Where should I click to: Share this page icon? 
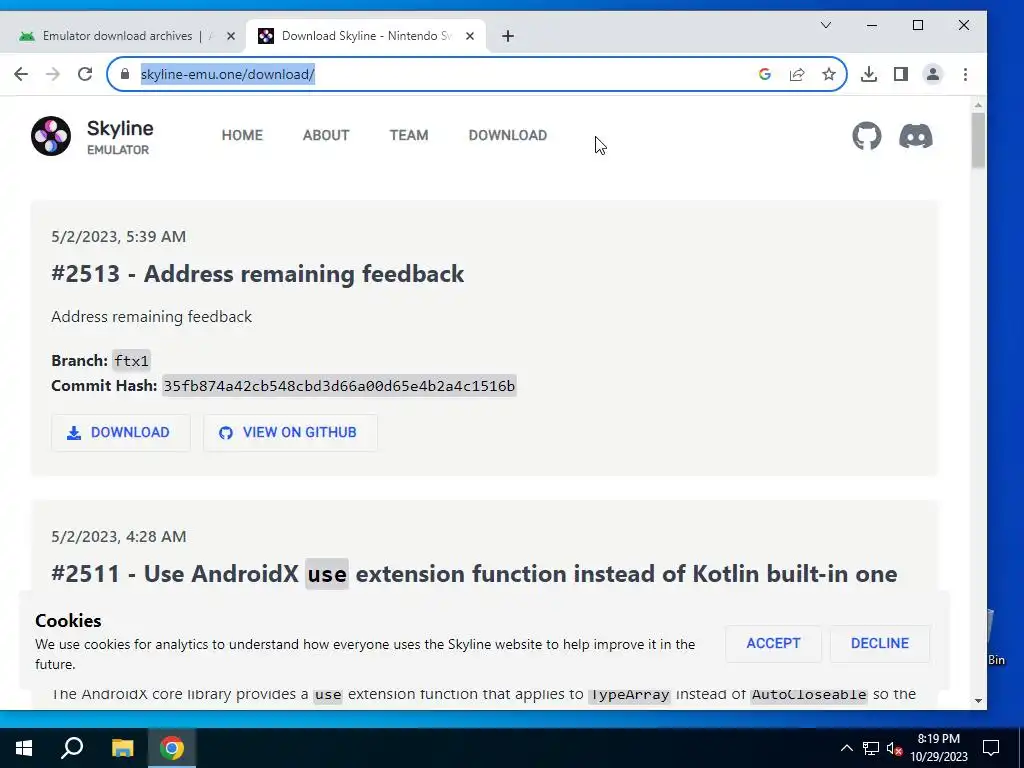pos(797,74)
